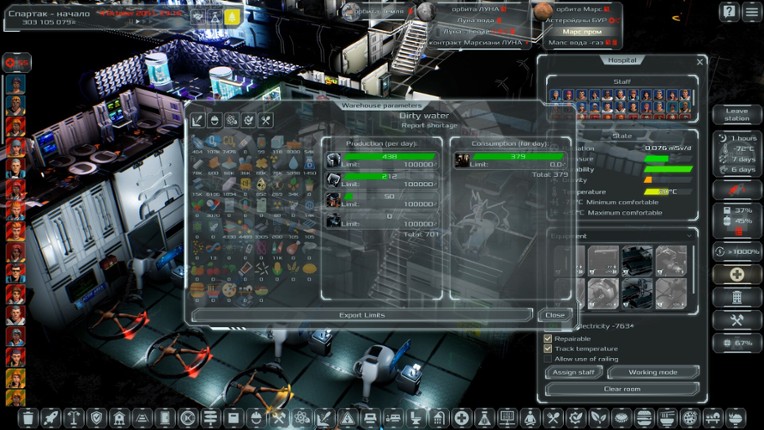Select the fork and knife warehouse filter
Viewport: 764px width, 430px height.
pyautogui.click(x=265, y=120)
